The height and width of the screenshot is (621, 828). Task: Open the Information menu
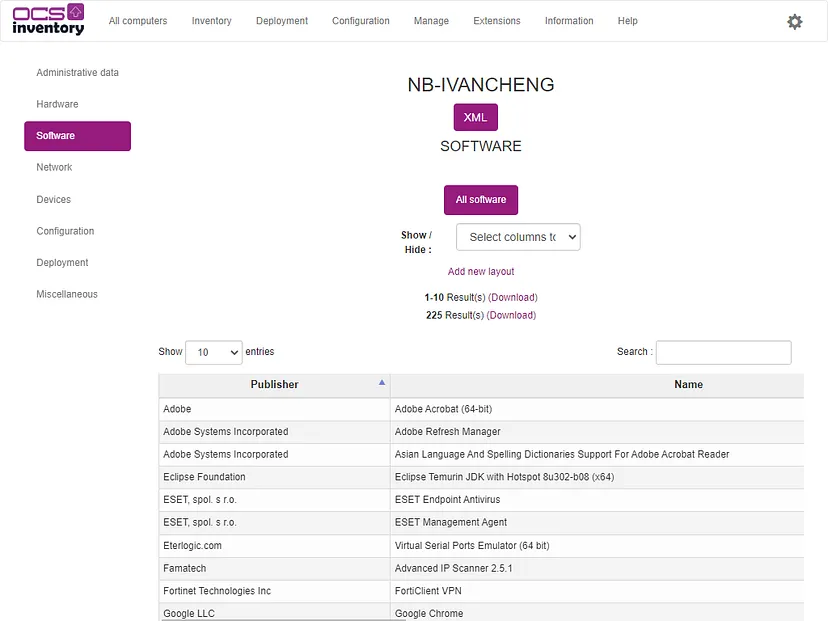pos(569,21)
